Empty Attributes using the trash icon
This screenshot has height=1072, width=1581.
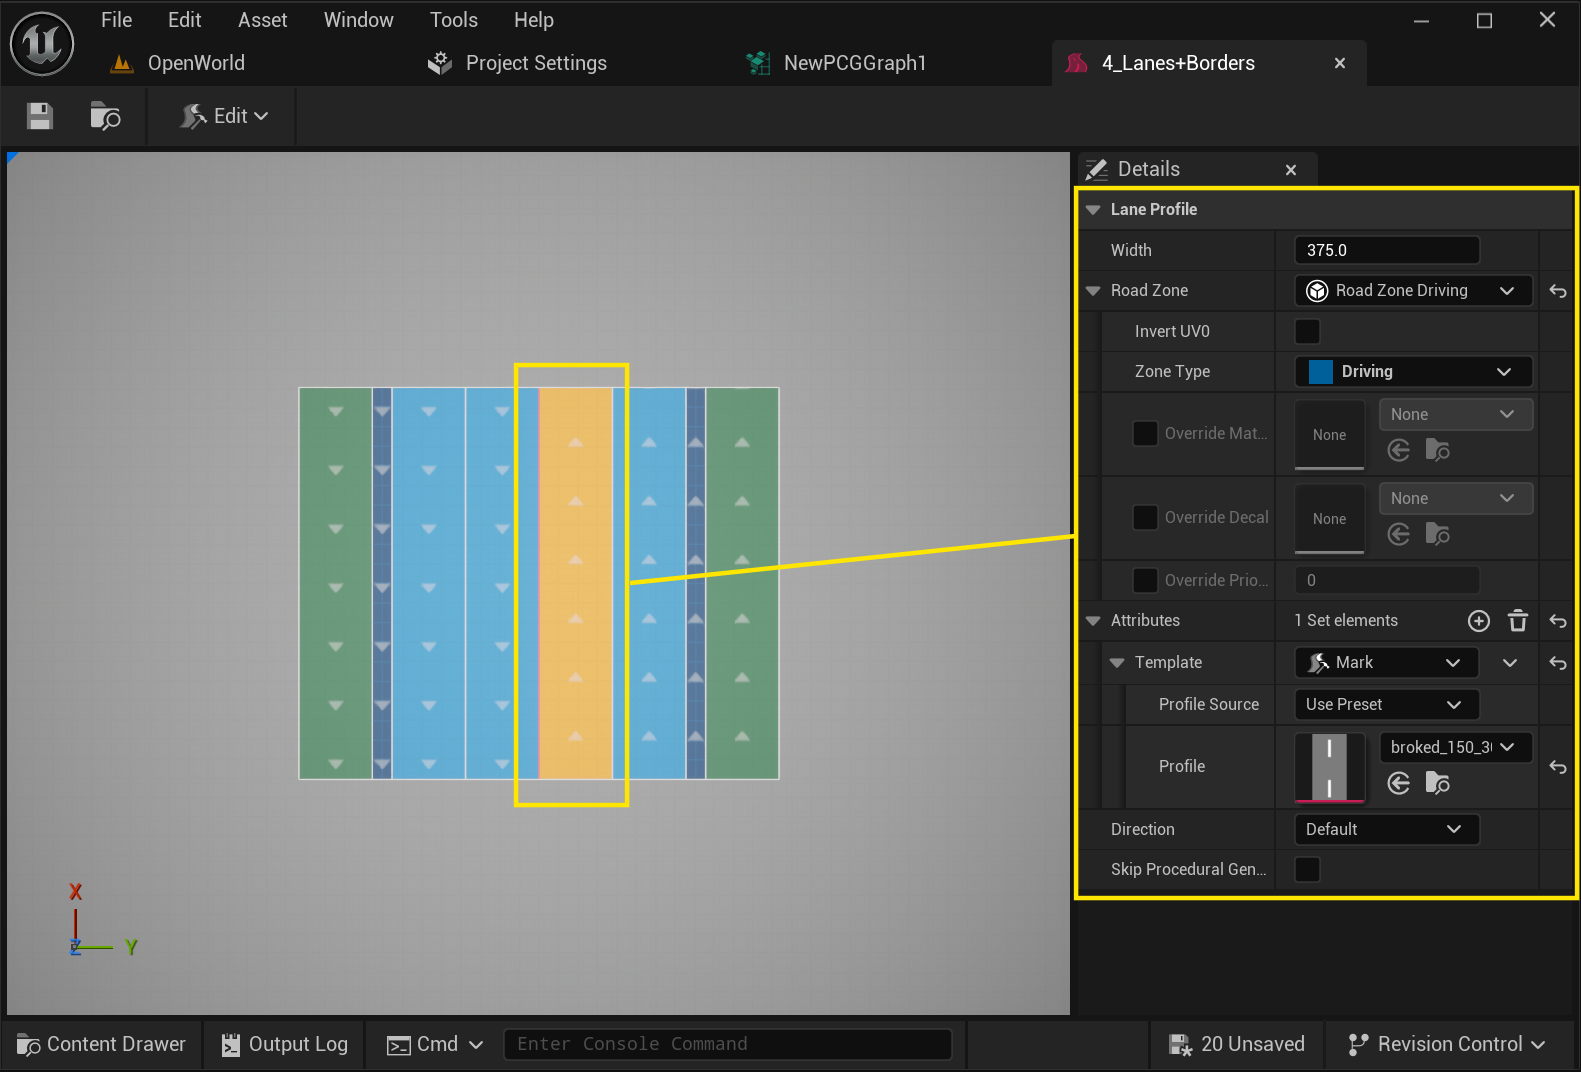1518,621
